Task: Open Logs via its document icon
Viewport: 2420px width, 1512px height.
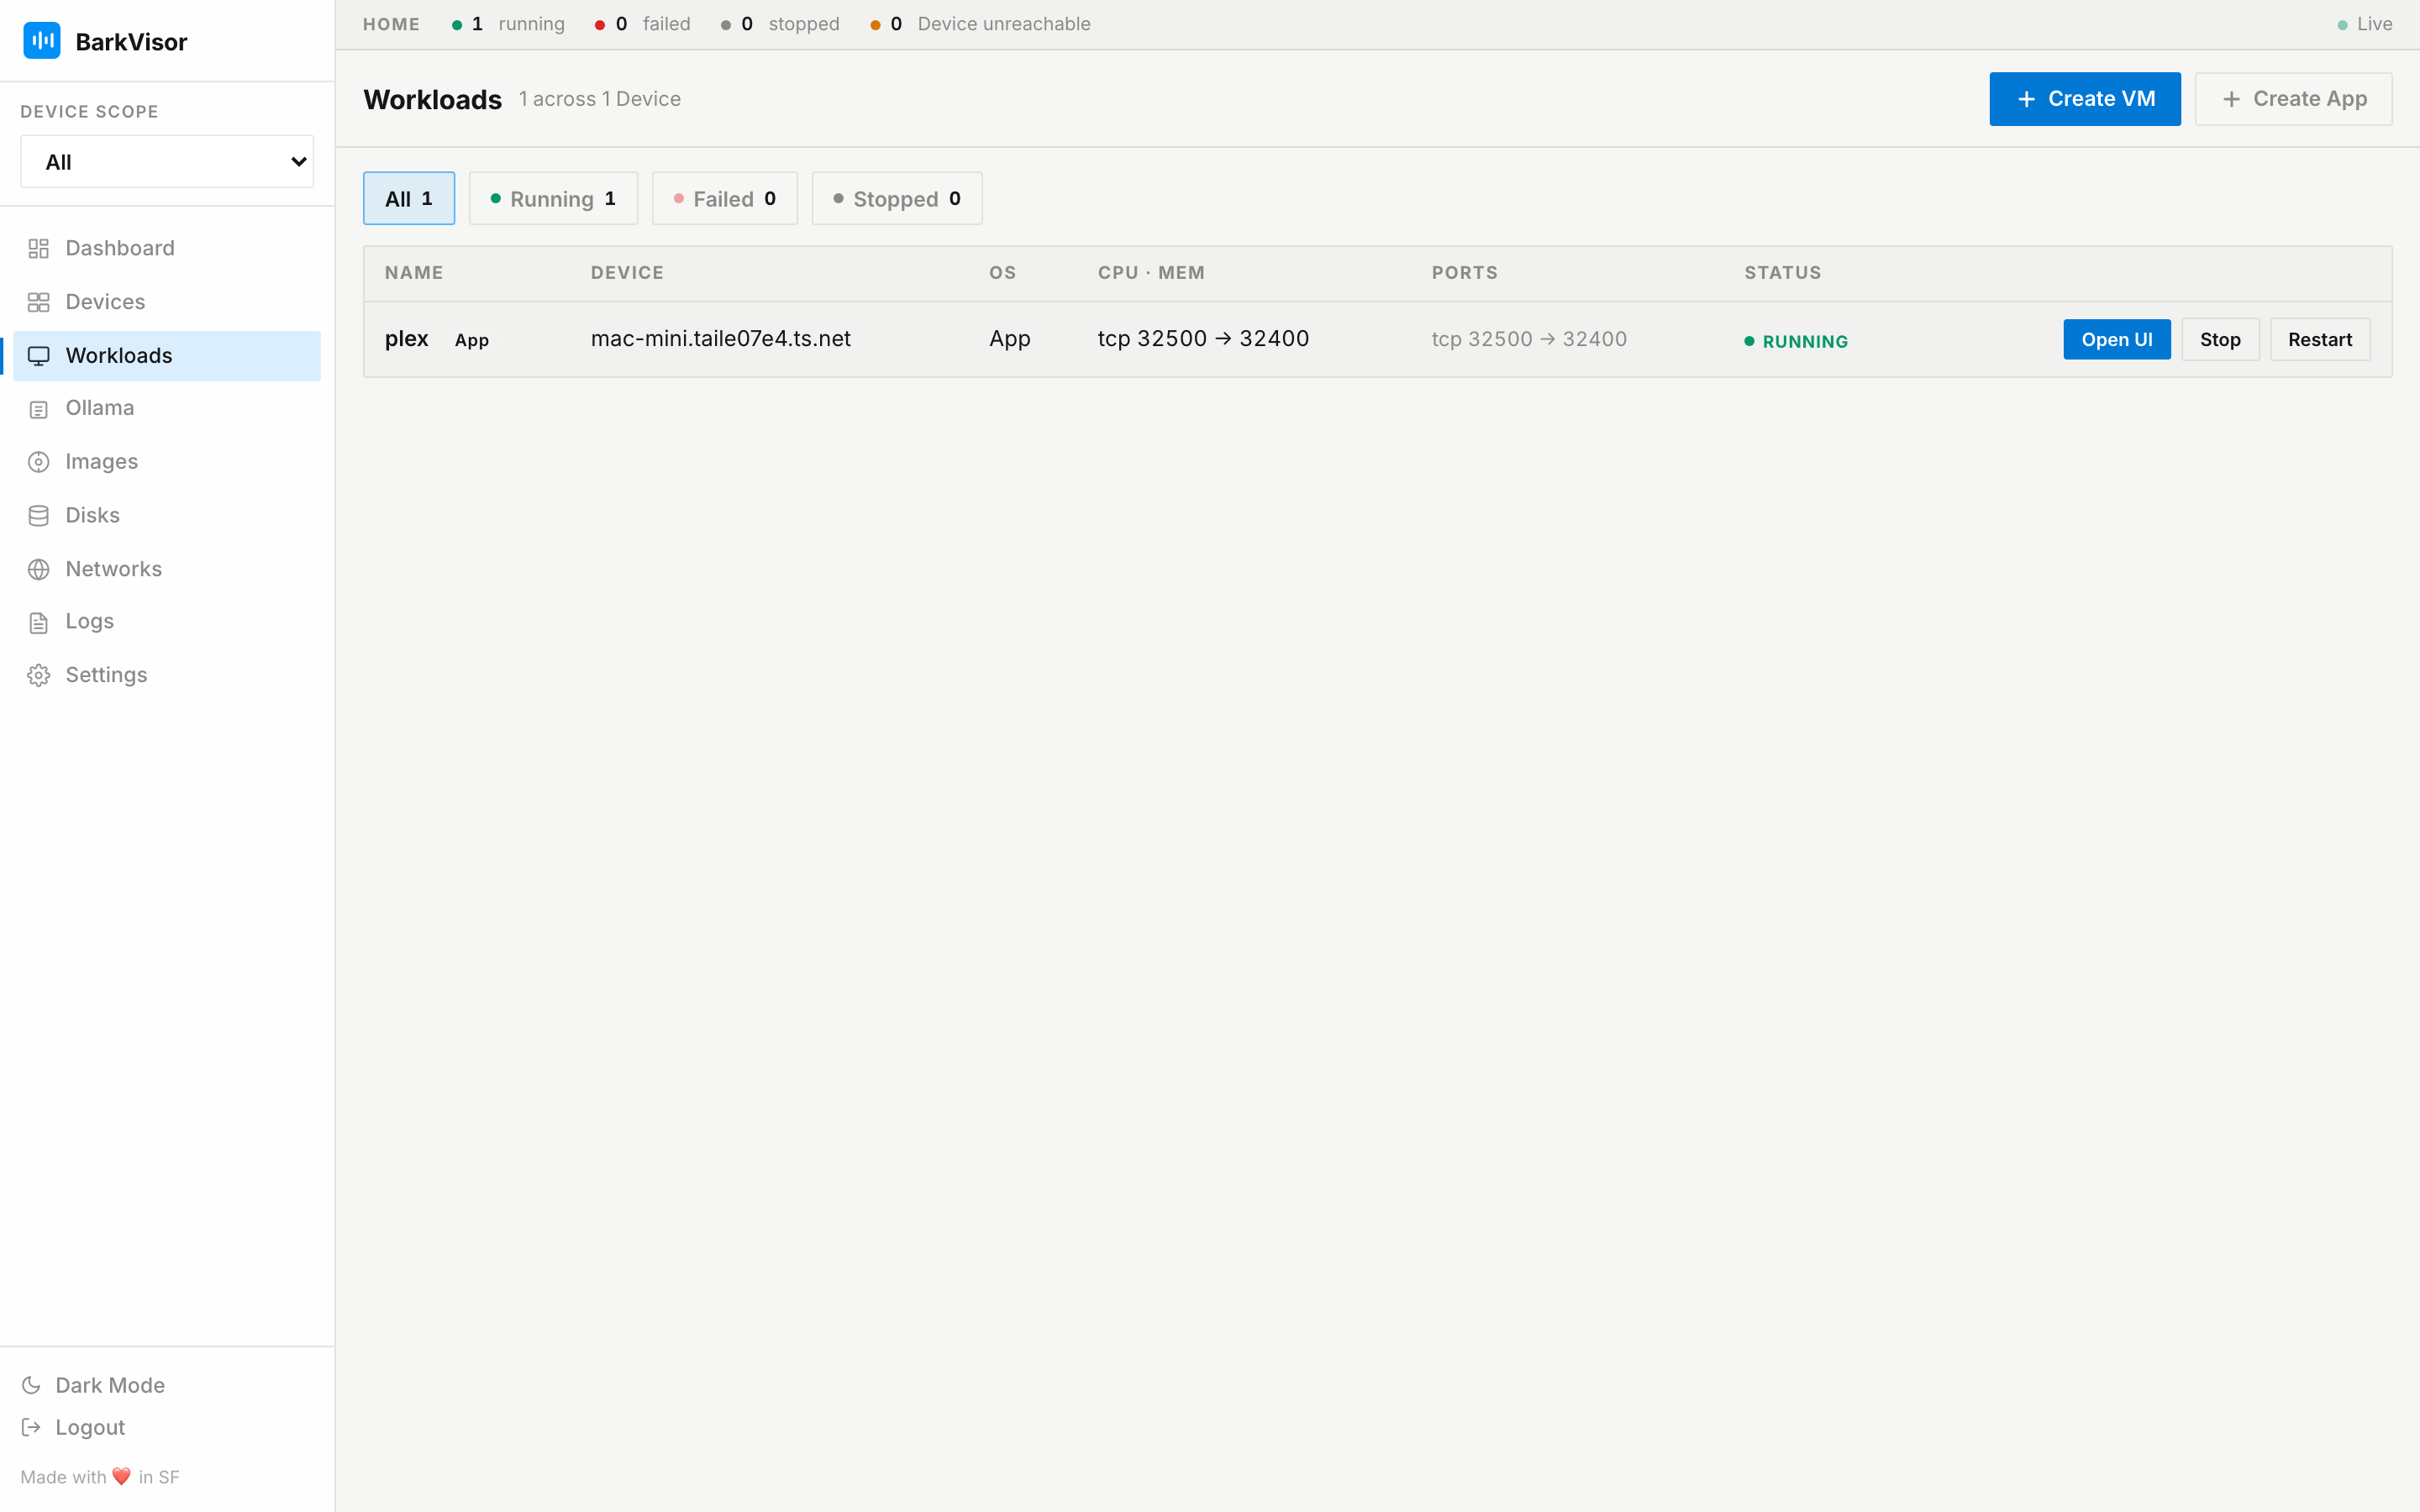Action: [38, 623]
